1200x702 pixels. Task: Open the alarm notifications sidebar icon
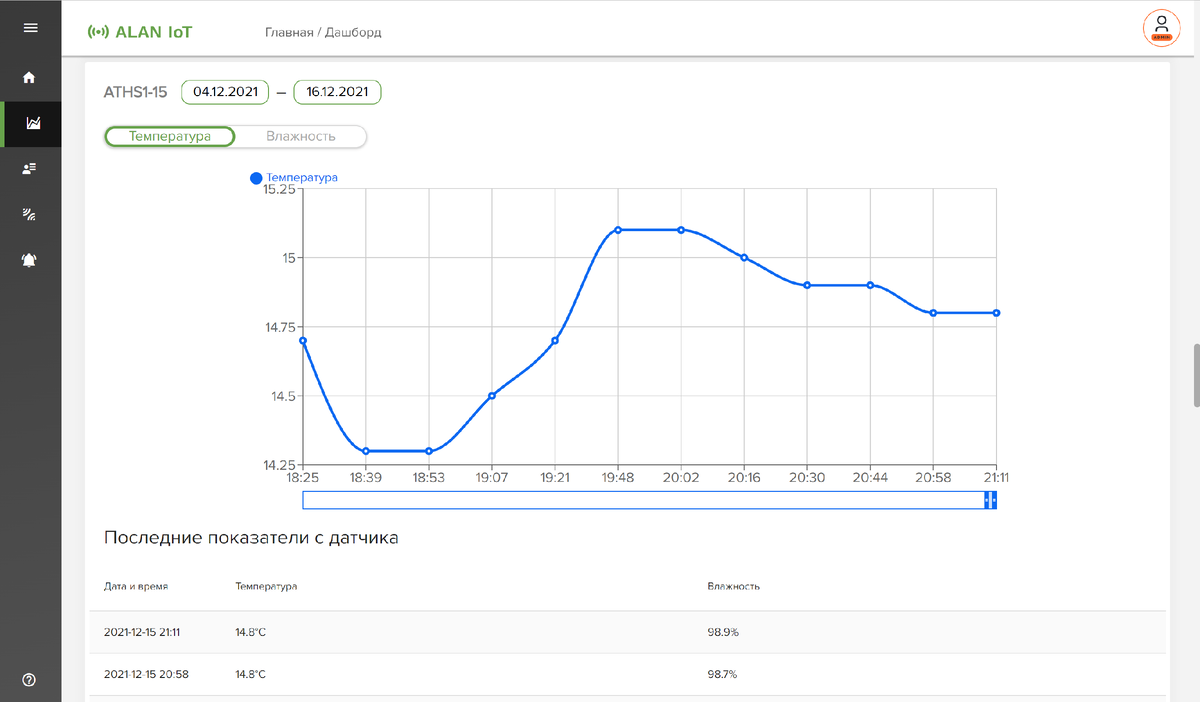(30, 260)
